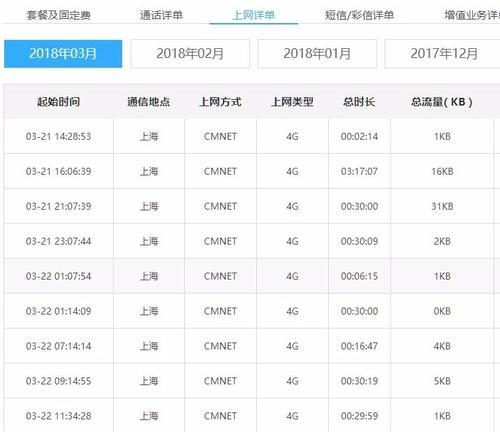This screenshot has width=500, height=432.
Task: Click the duration value 00:30:09
Action: click(x=359, y=241)
